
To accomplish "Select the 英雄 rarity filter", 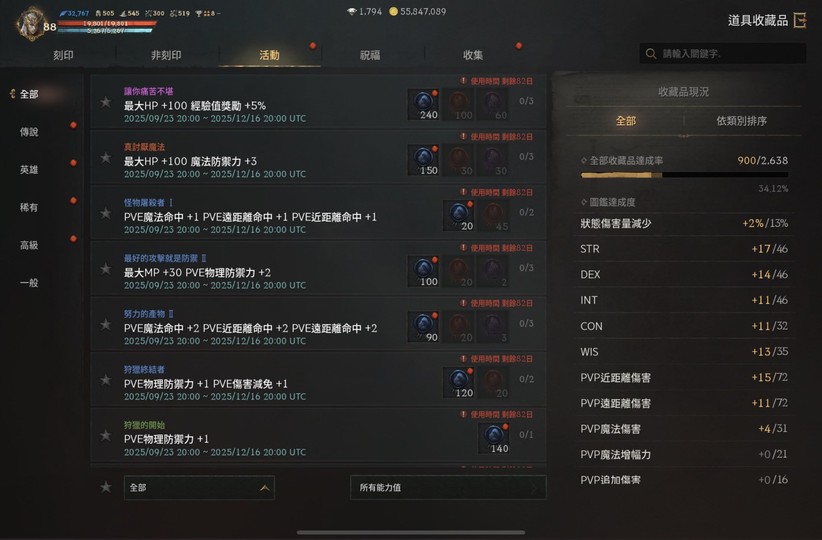I will click(x=29, y=170).
